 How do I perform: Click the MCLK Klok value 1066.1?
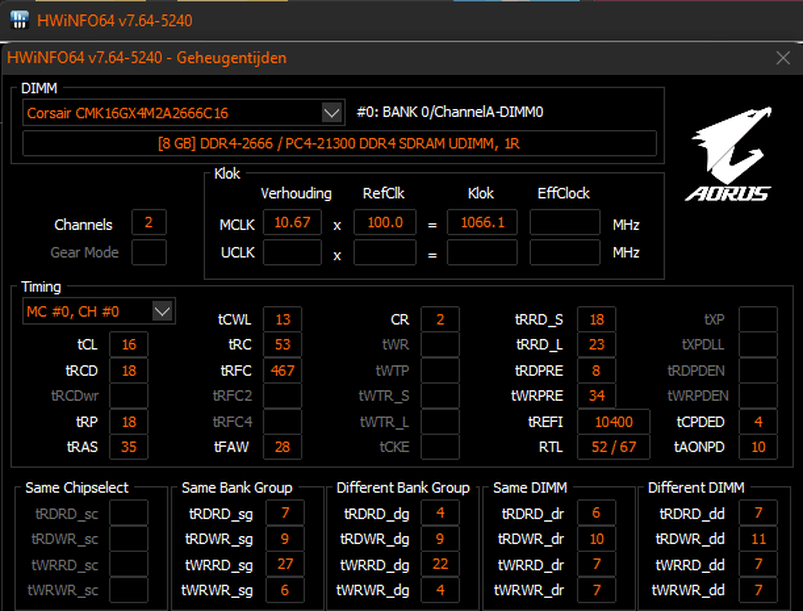482,222
